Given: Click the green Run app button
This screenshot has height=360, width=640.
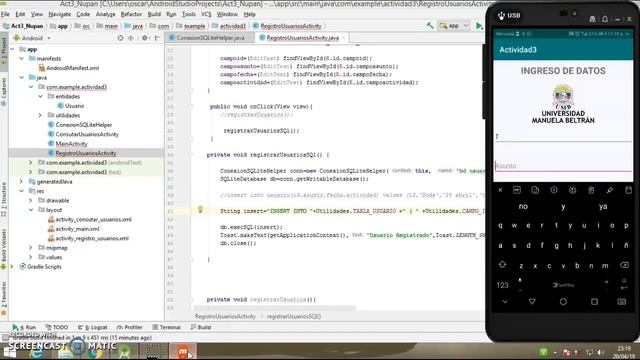Looking at the screenshot, I should (479, 26).
